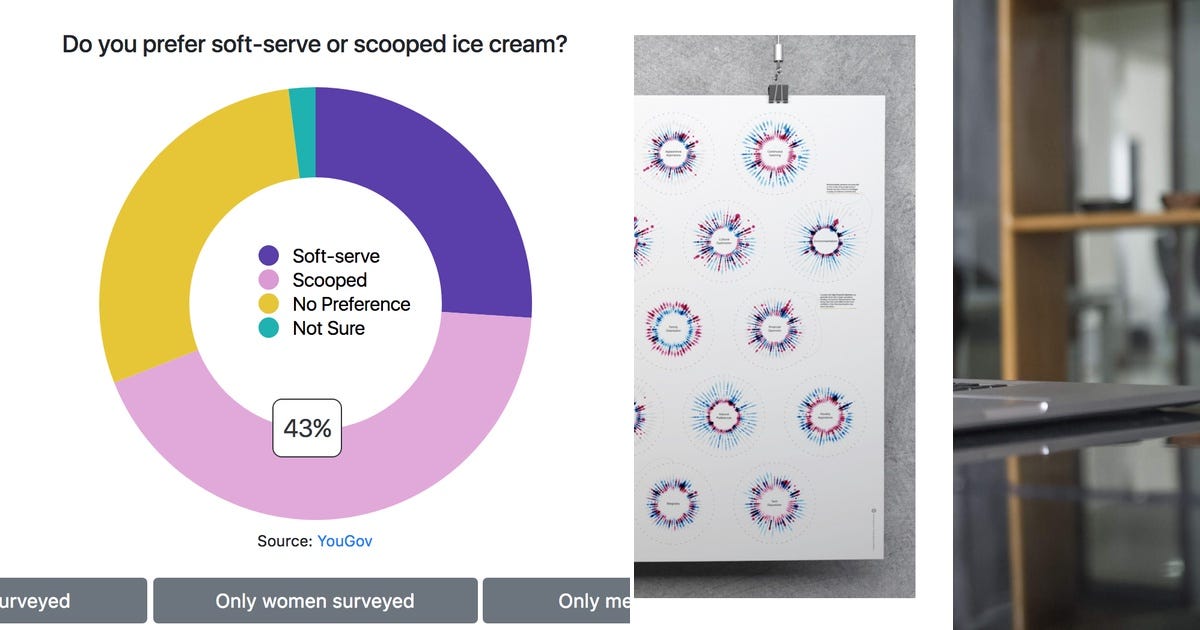Image resolution: width=1200 pixels, height=630 pixels.
Task: Select the ice cream poll title heading
Action: pos(314,45)
